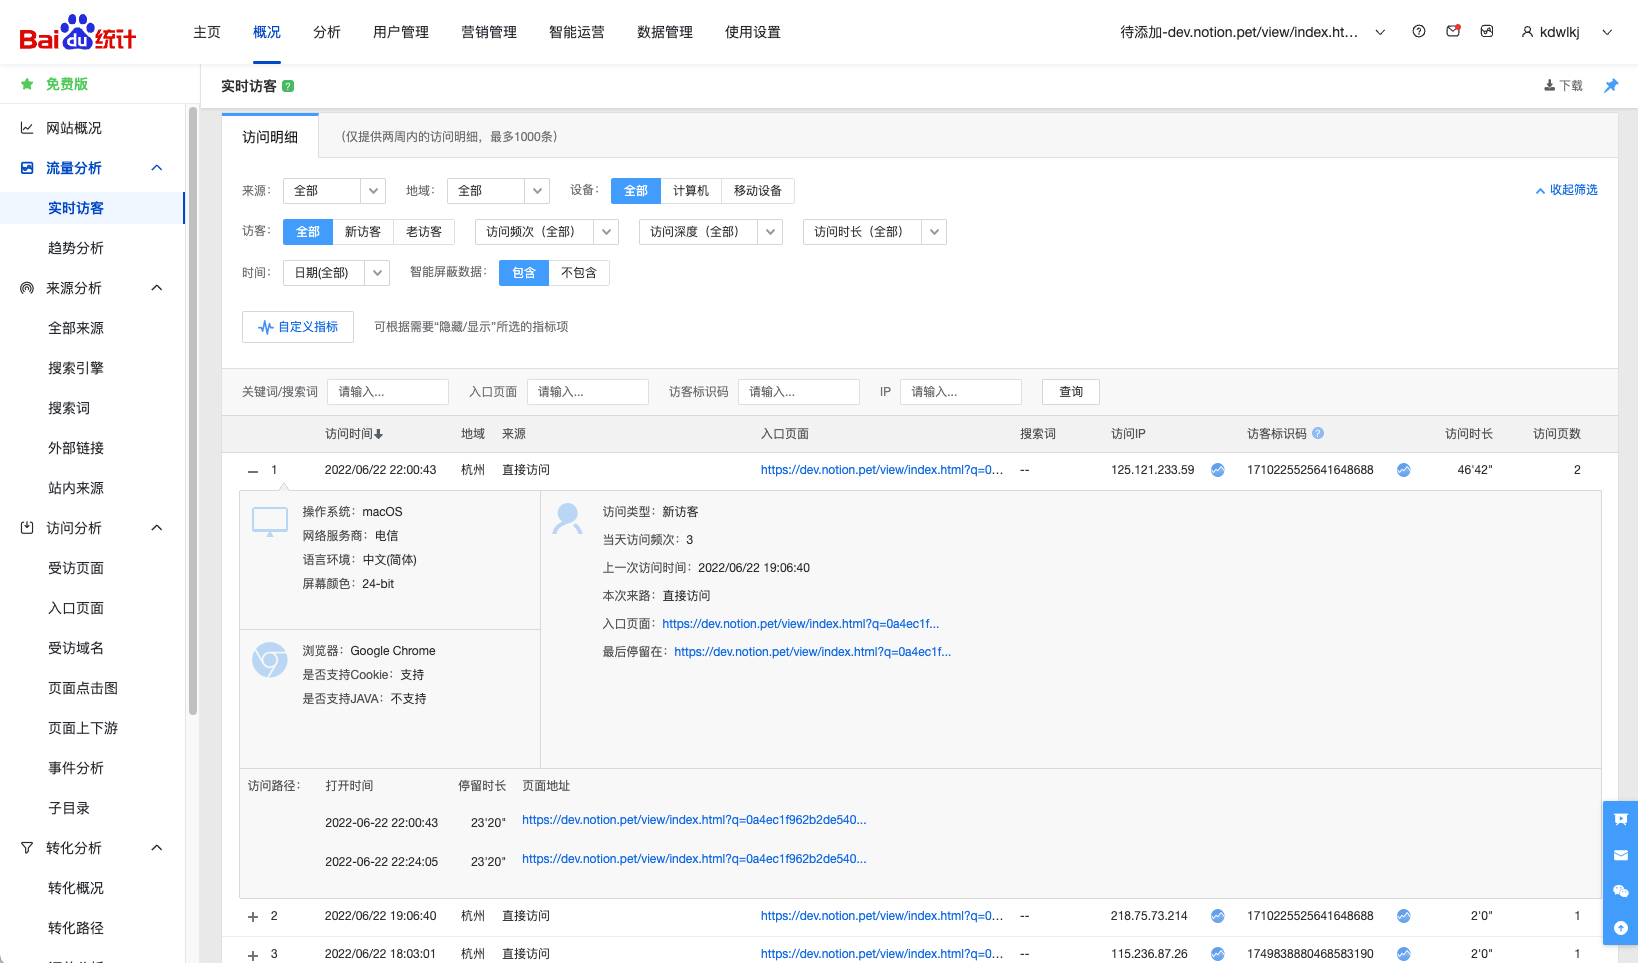Focus the IP input field
This screenshot has height=963, width=1638.
click(961, 392)
